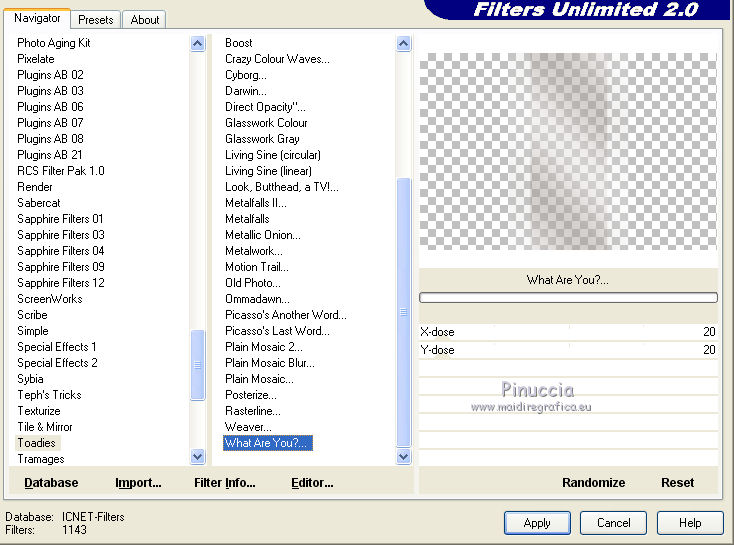Choose Motion Trail... effect
Image resolution: width=734 pixels, height=545 pixels.
click(257, 267)
